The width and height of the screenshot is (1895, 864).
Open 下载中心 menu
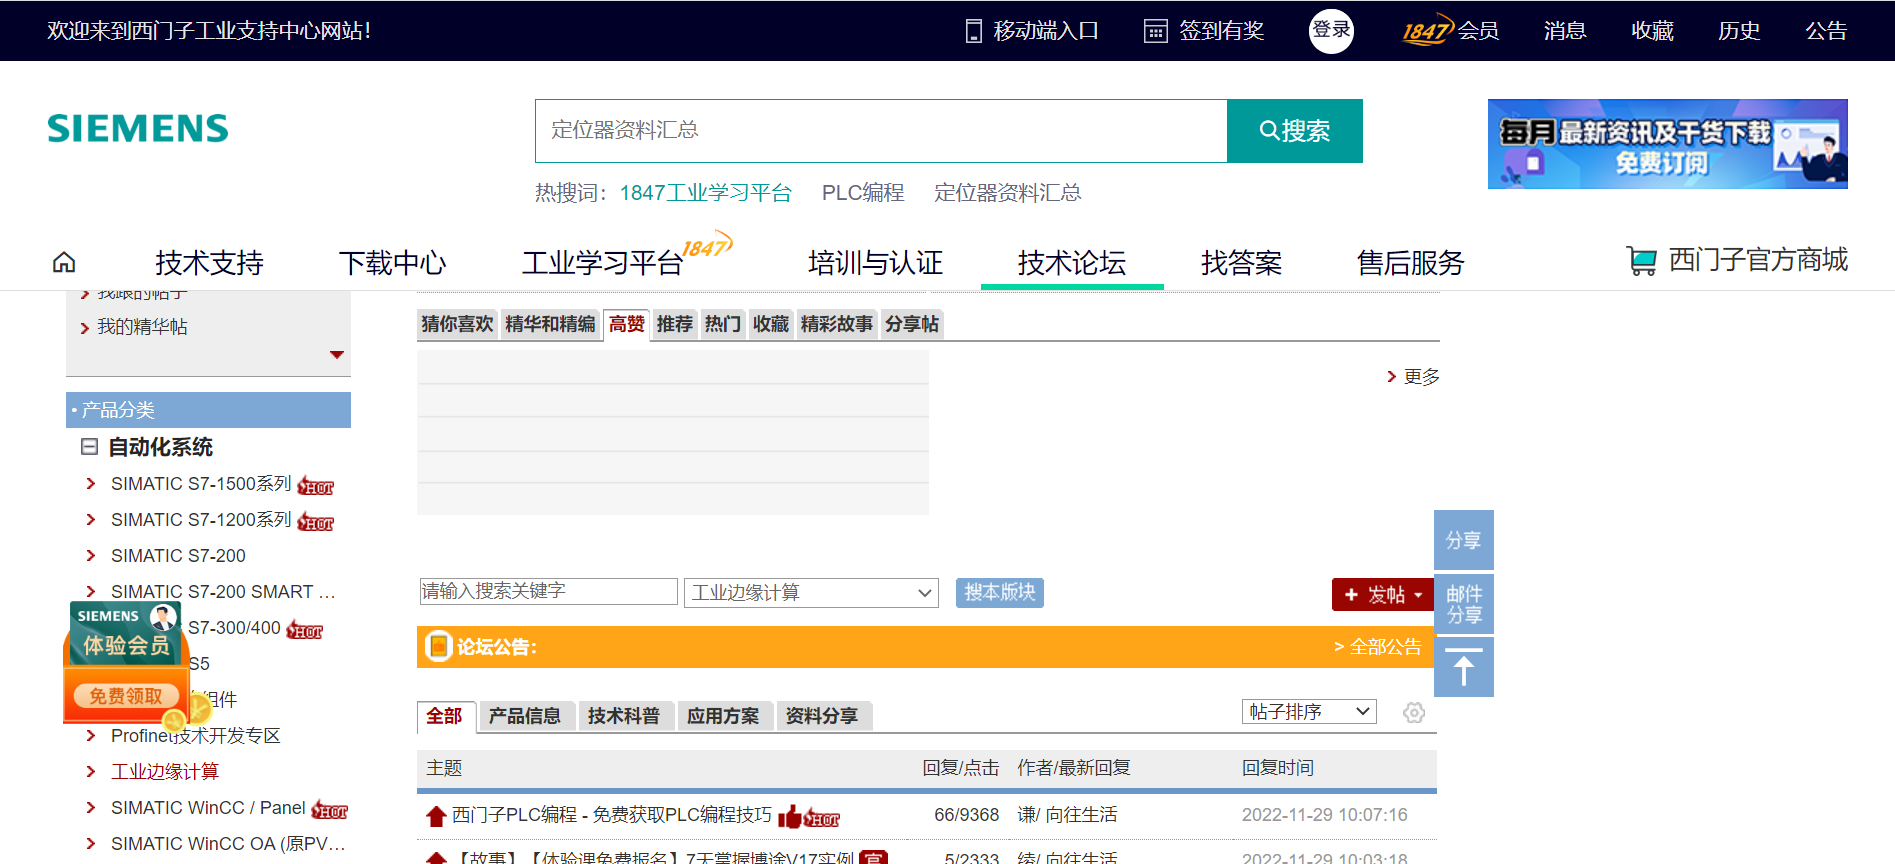point(392,263)
